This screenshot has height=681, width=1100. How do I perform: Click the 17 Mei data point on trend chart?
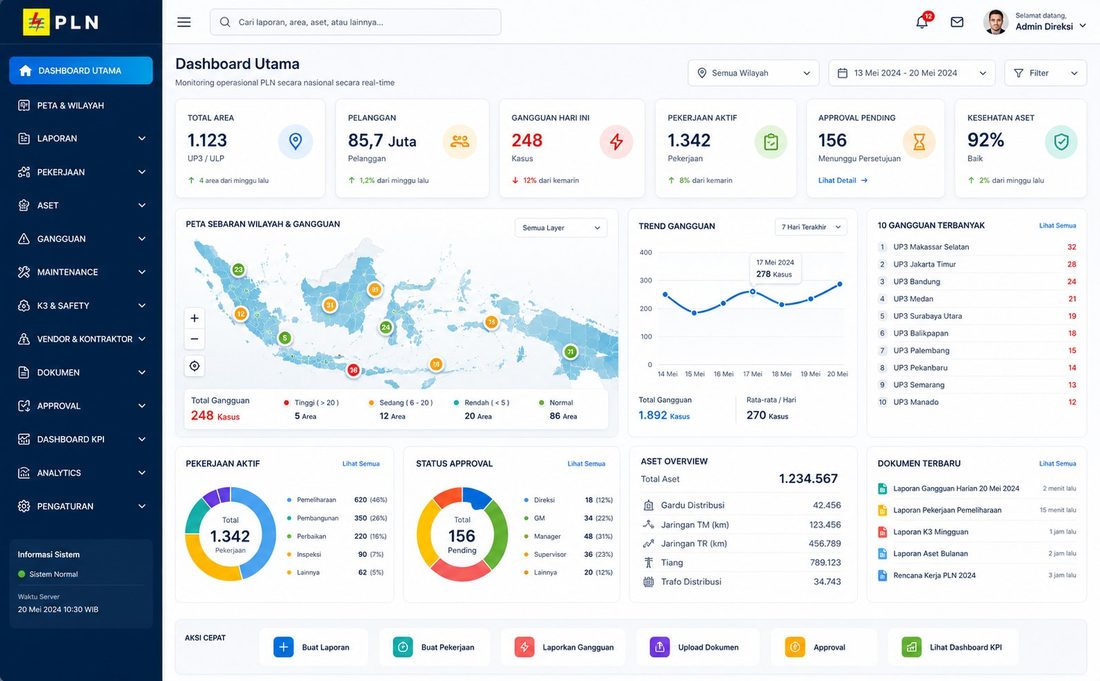[753, 291]
